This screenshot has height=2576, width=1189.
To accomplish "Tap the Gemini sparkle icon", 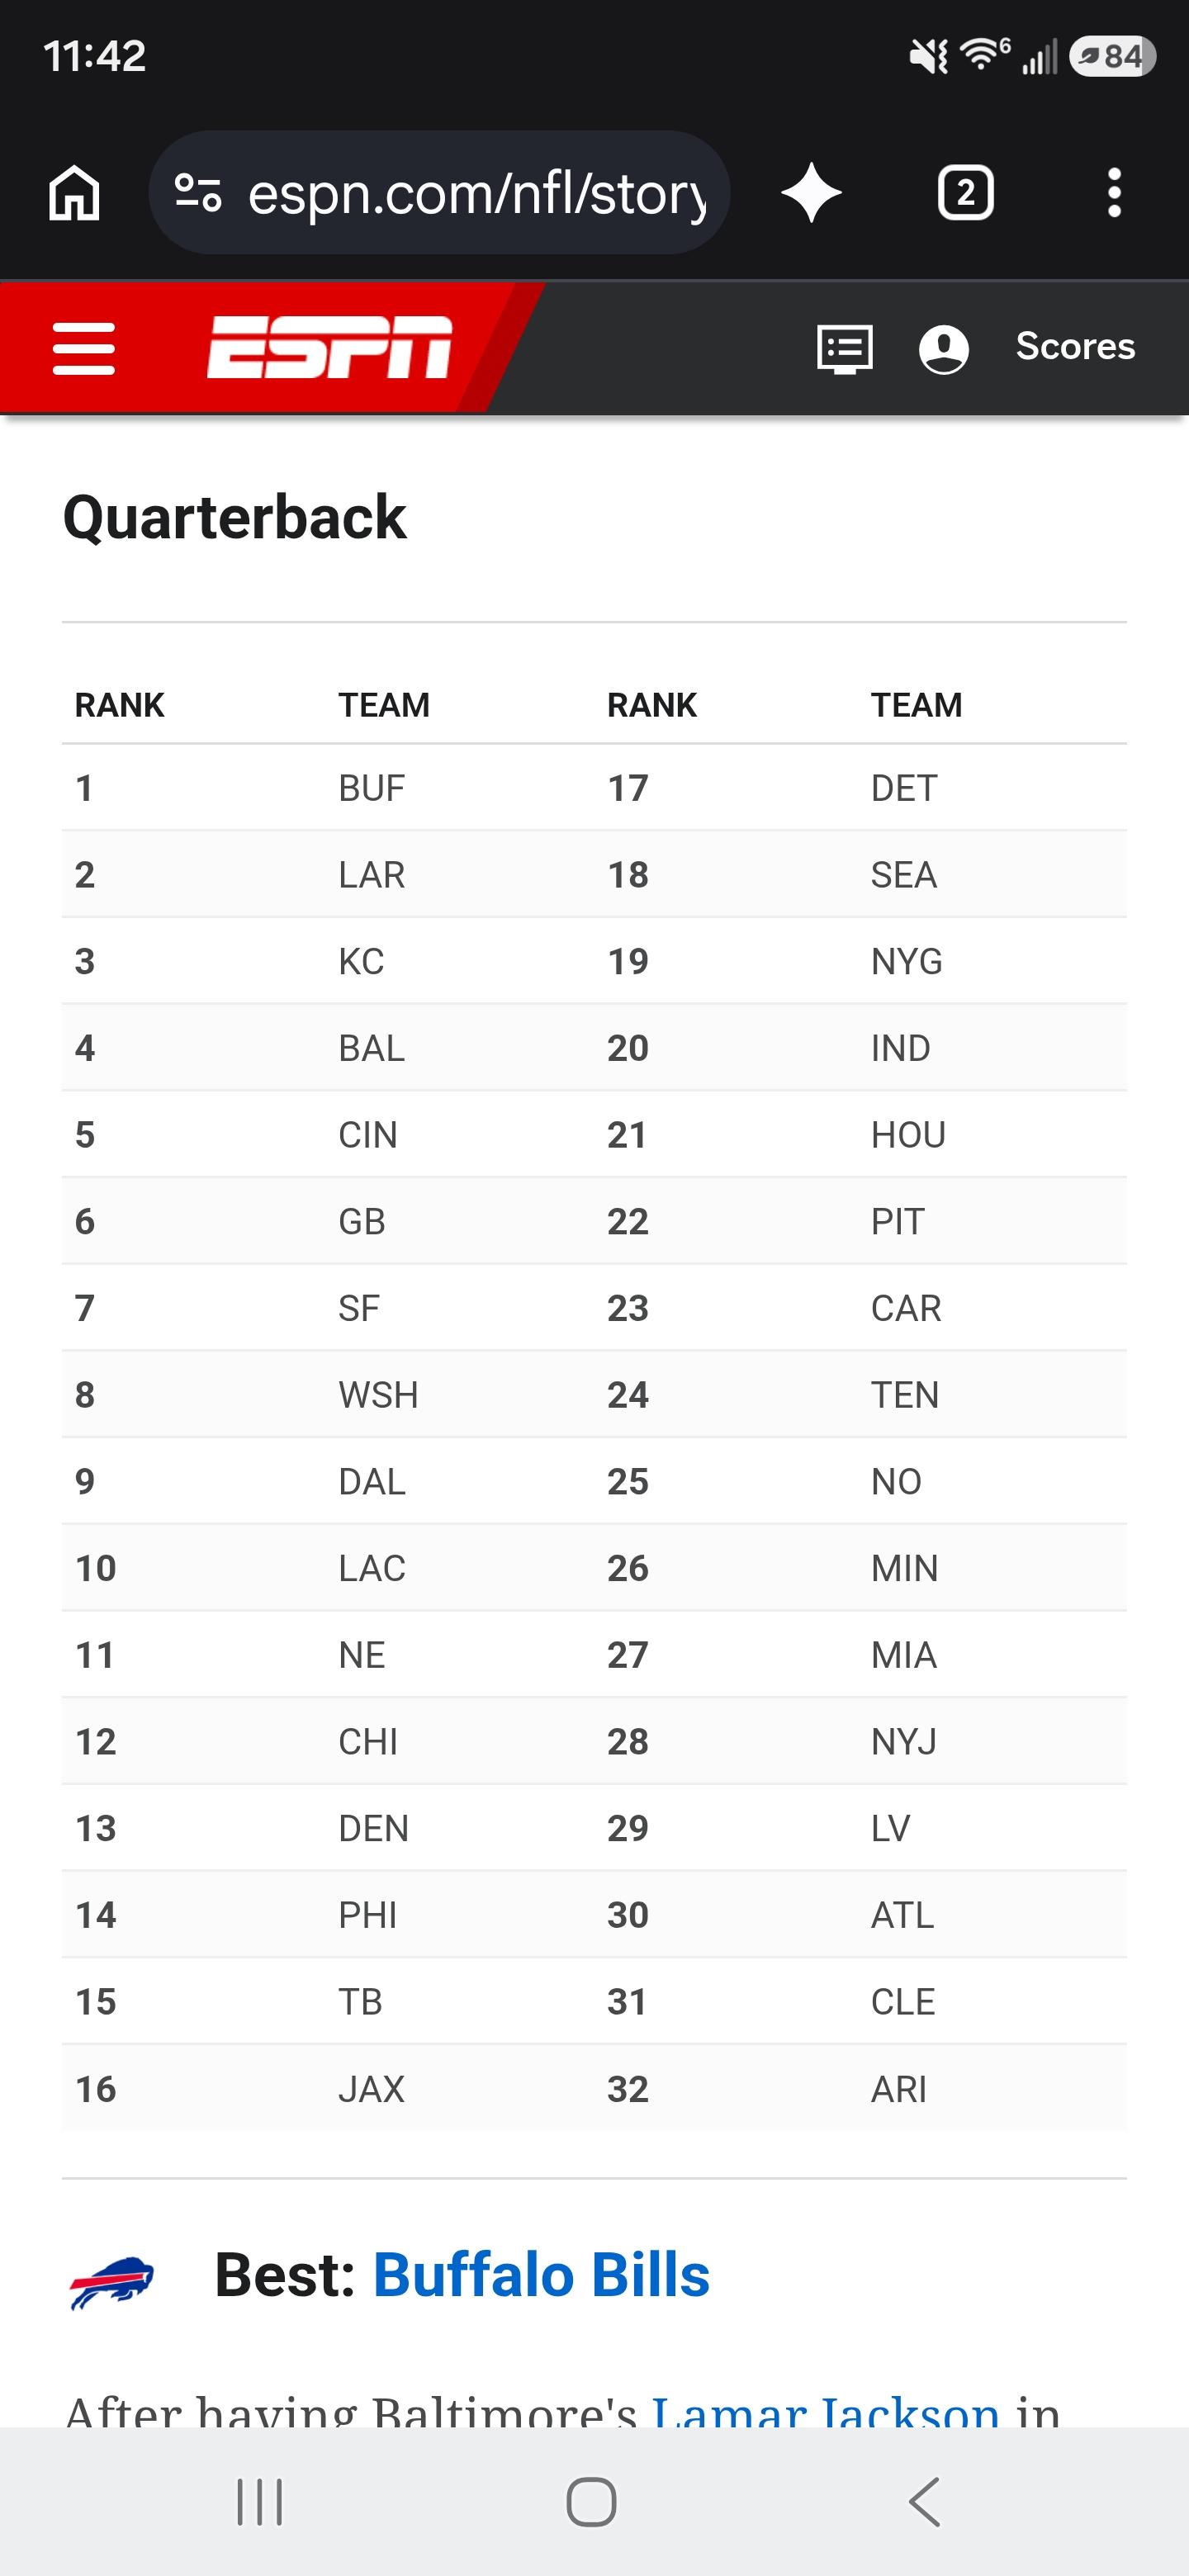I will pos(811,192).
